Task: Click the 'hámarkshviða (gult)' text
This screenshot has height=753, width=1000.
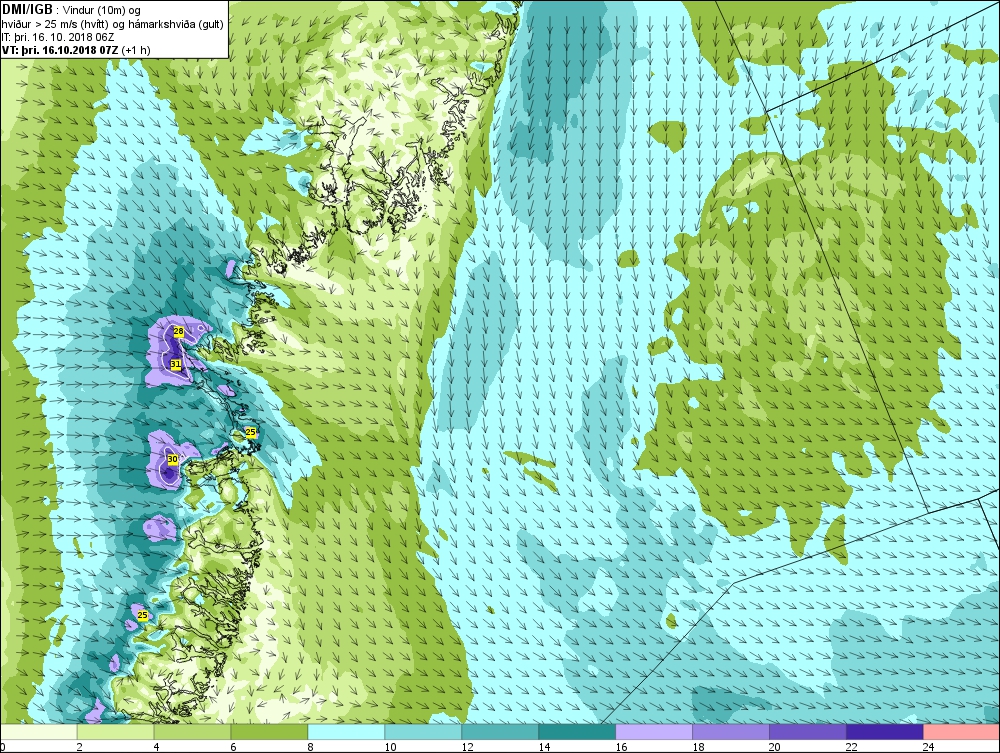Action: (x=175, y=24)
